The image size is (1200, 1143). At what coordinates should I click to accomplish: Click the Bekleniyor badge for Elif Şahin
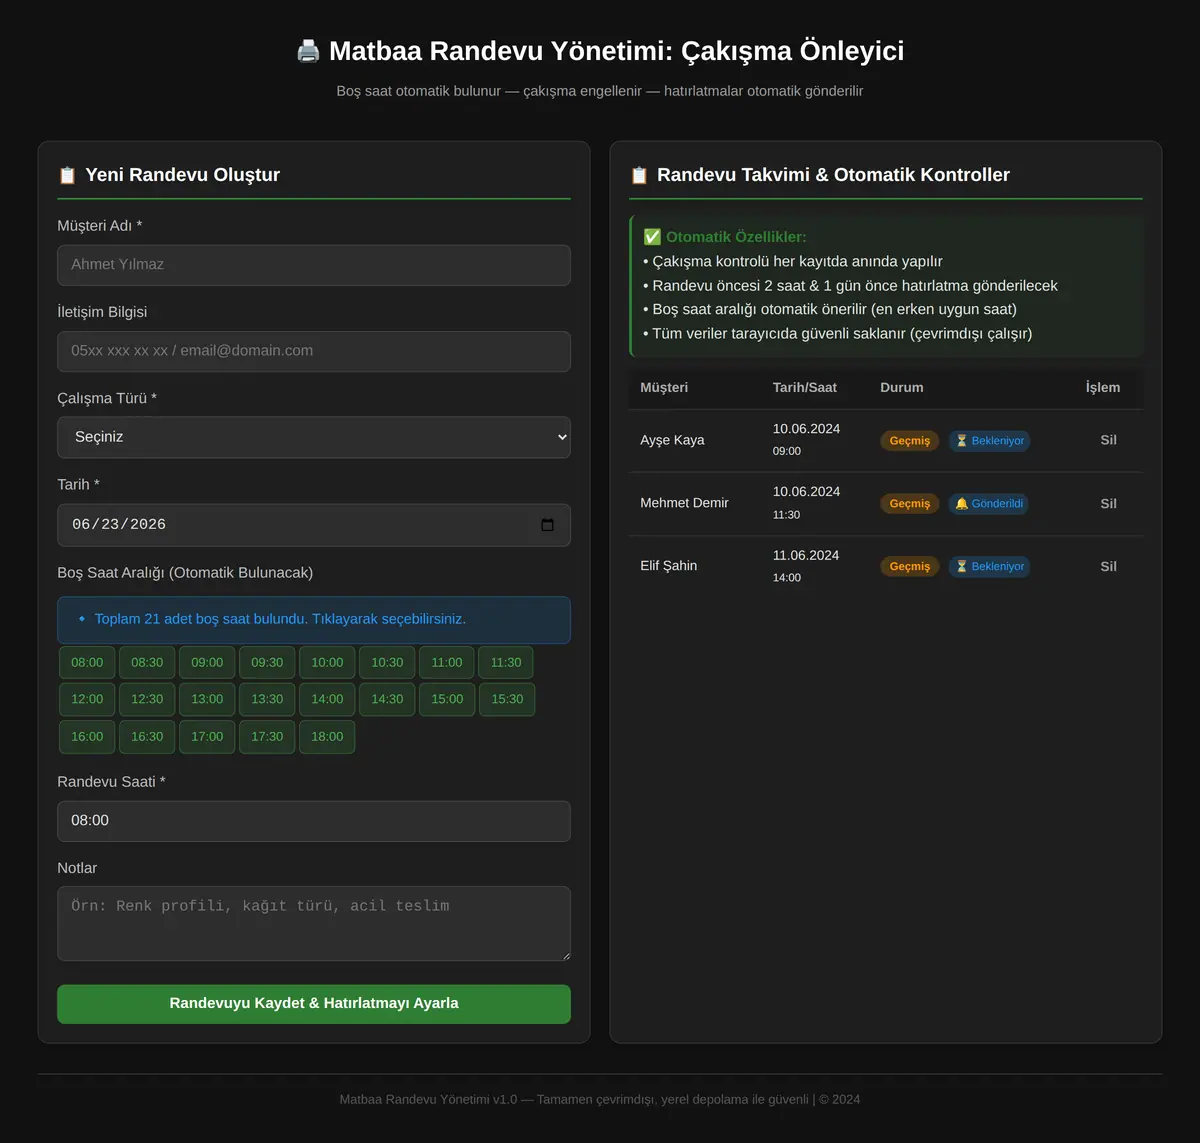989,567
